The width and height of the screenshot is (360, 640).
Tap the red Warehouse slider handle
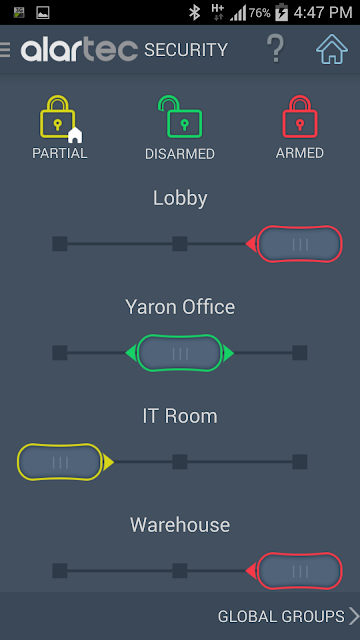(x=300, y=571)
